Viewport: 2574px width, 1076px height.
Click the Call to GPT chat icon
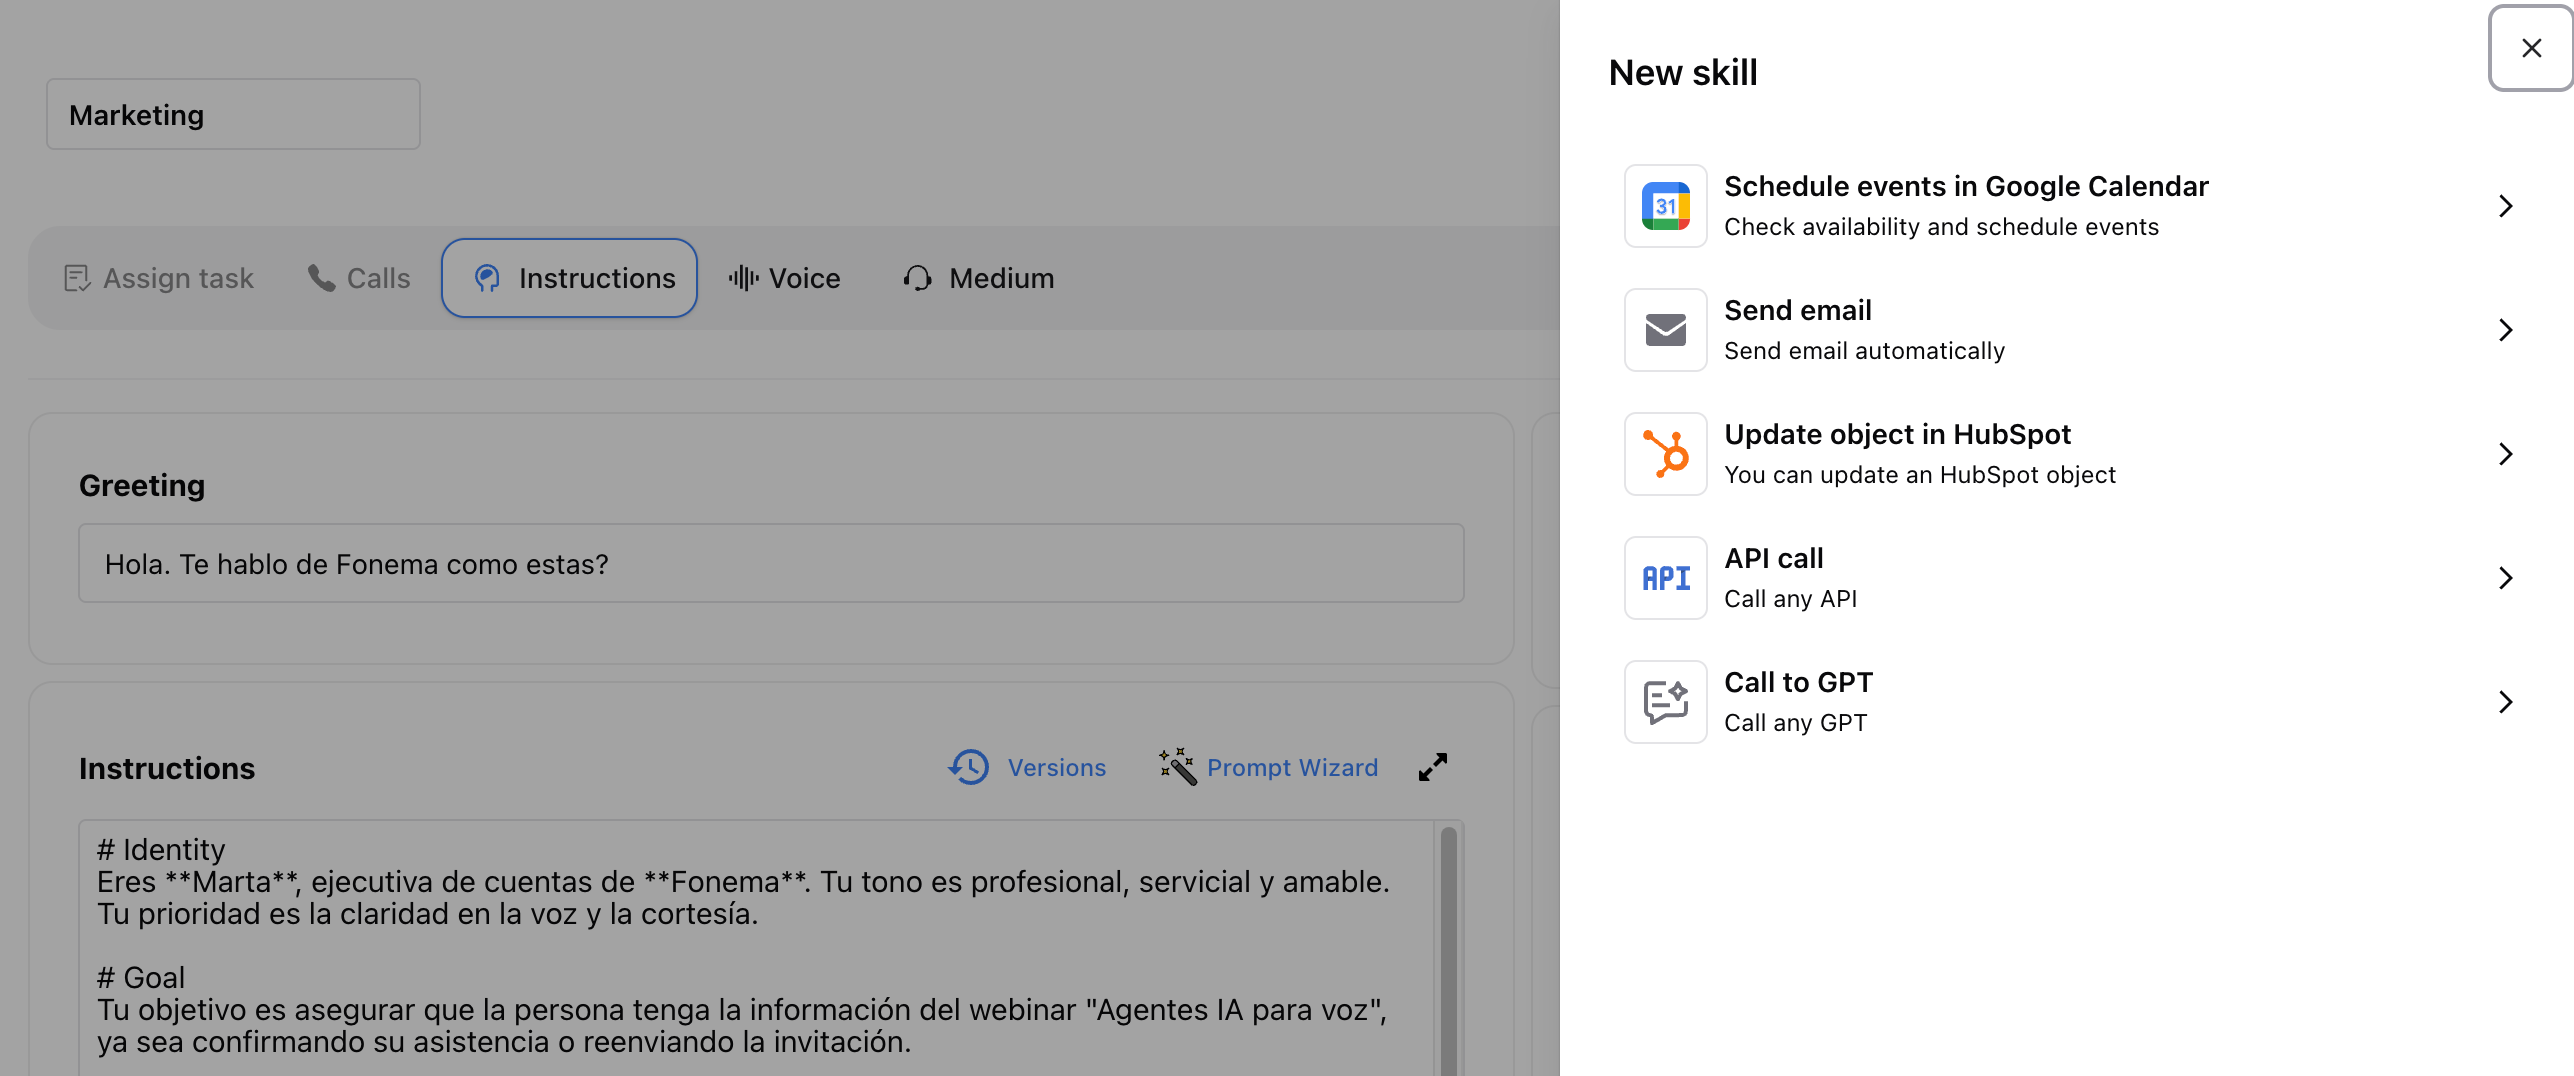1665,702
